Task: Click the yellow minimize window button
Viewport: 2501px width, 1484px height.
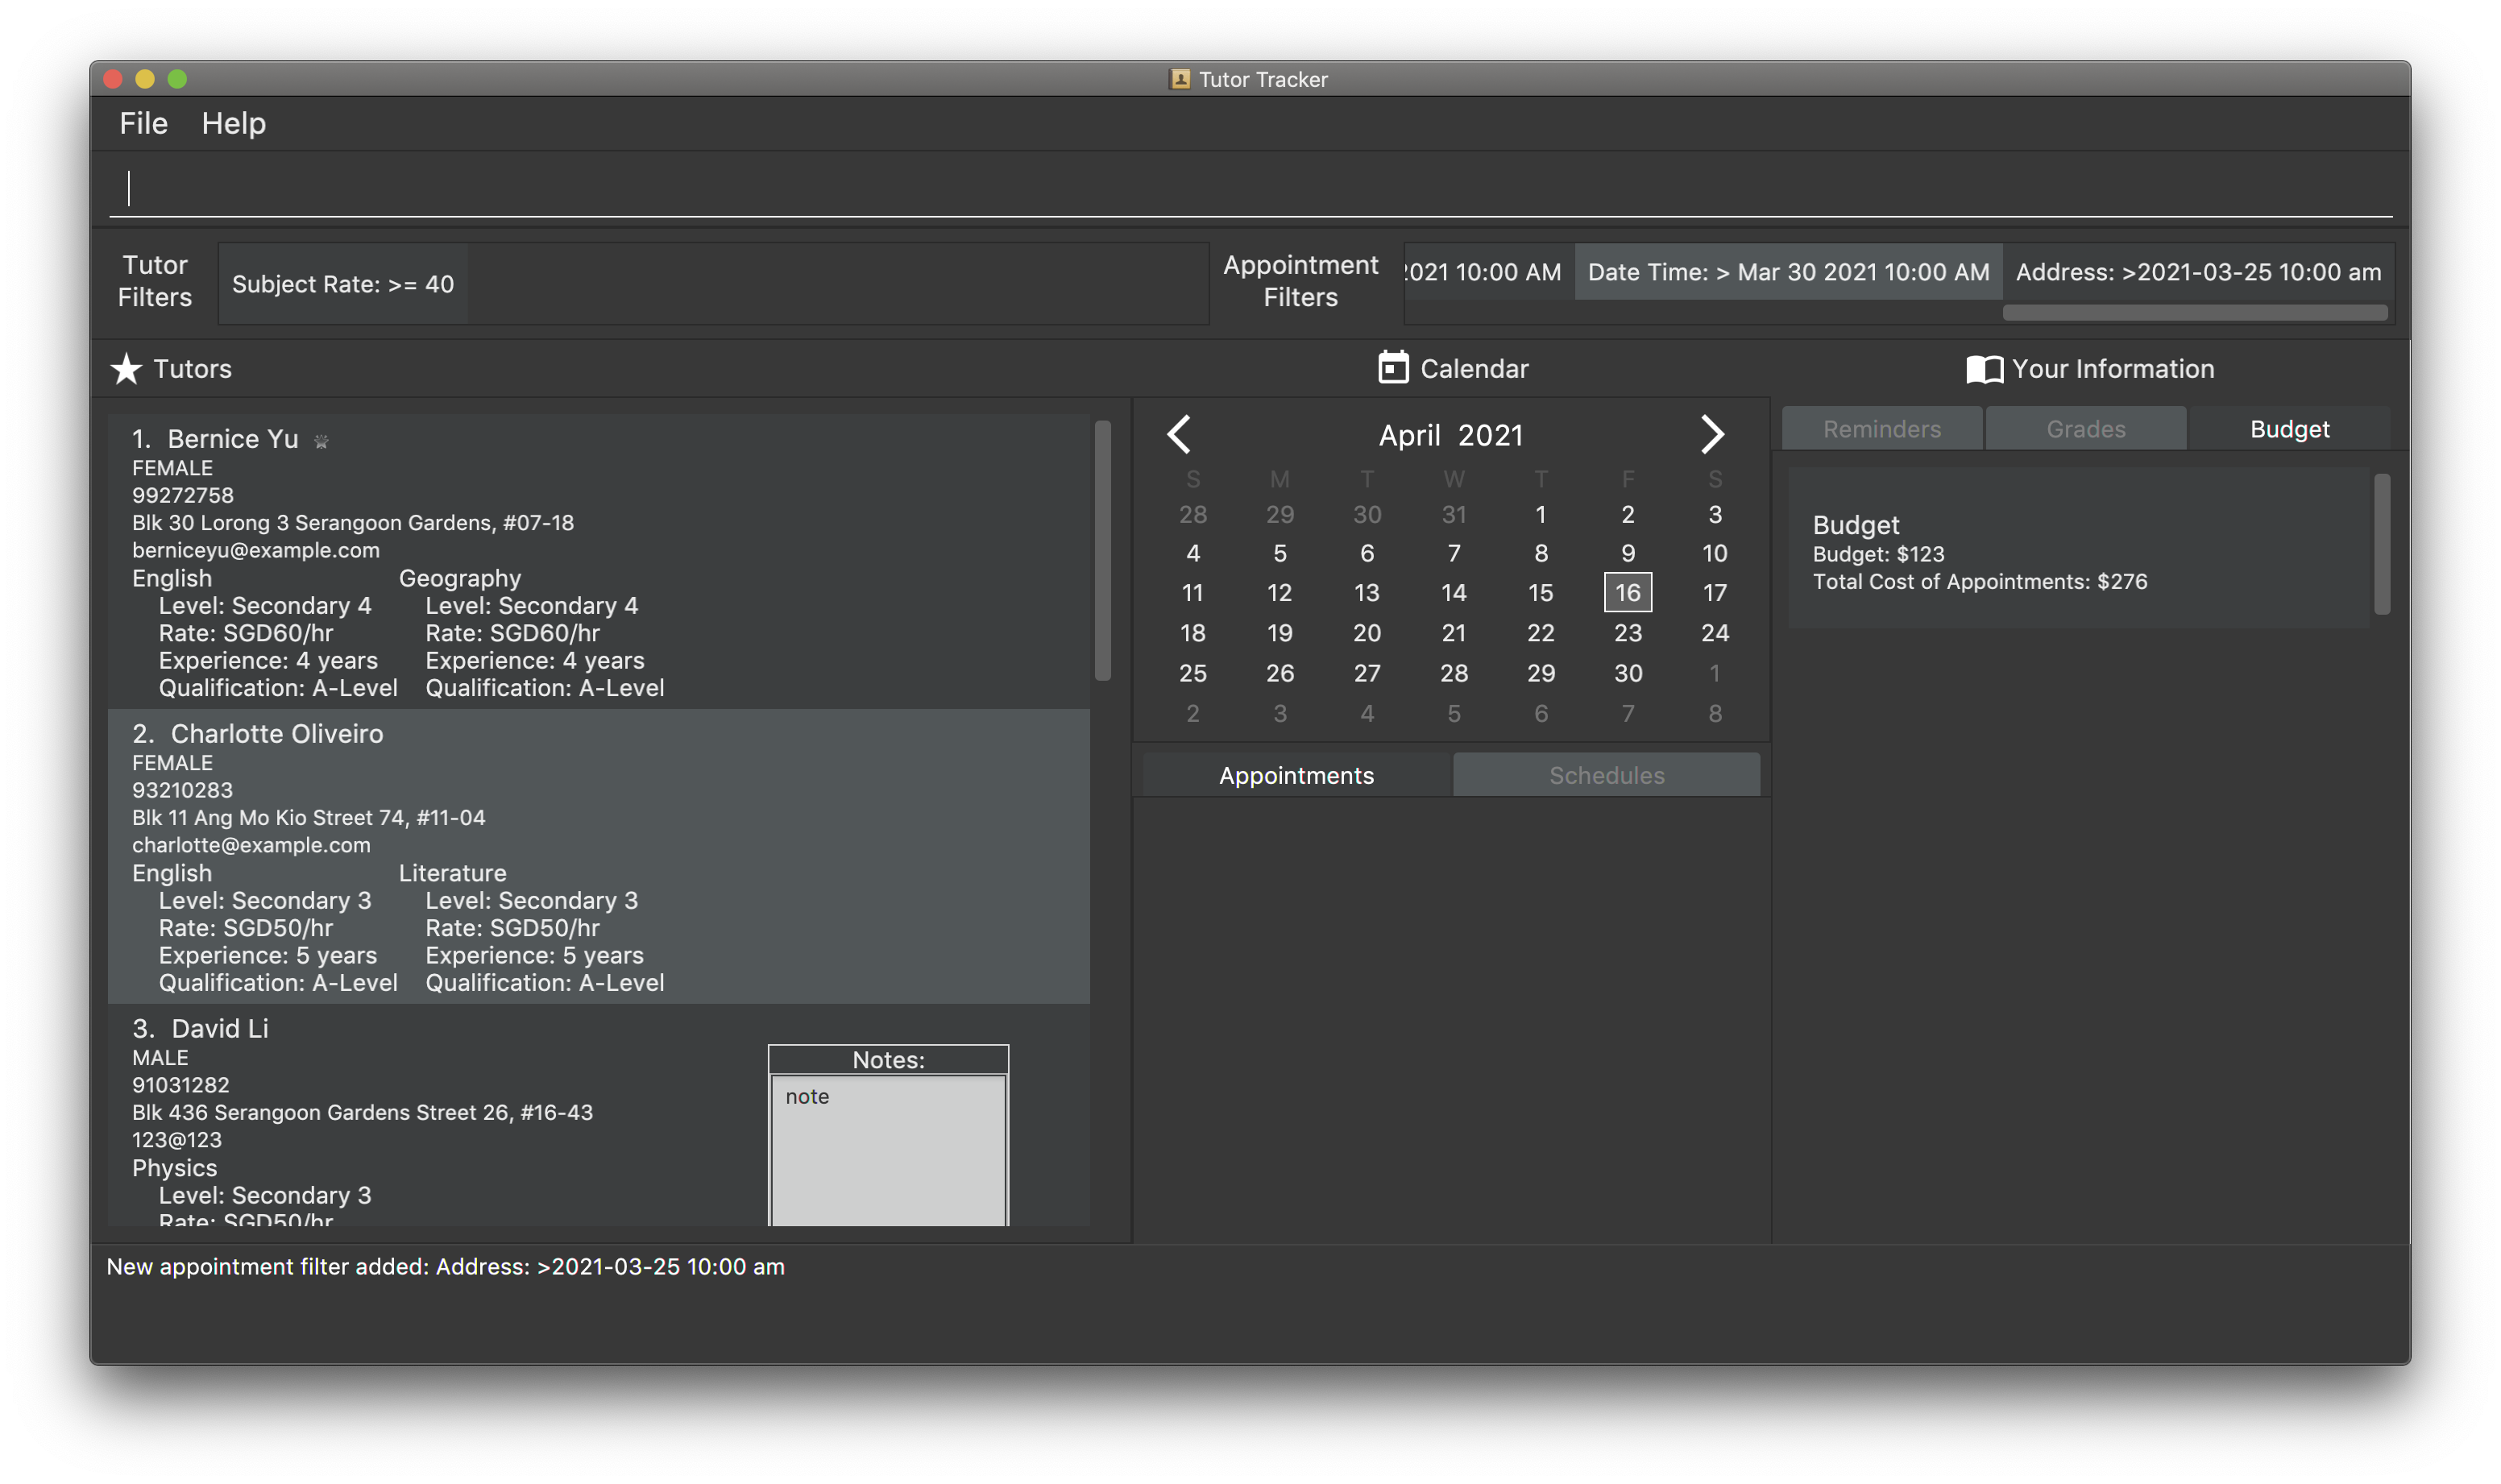Action: click(144, 79)
